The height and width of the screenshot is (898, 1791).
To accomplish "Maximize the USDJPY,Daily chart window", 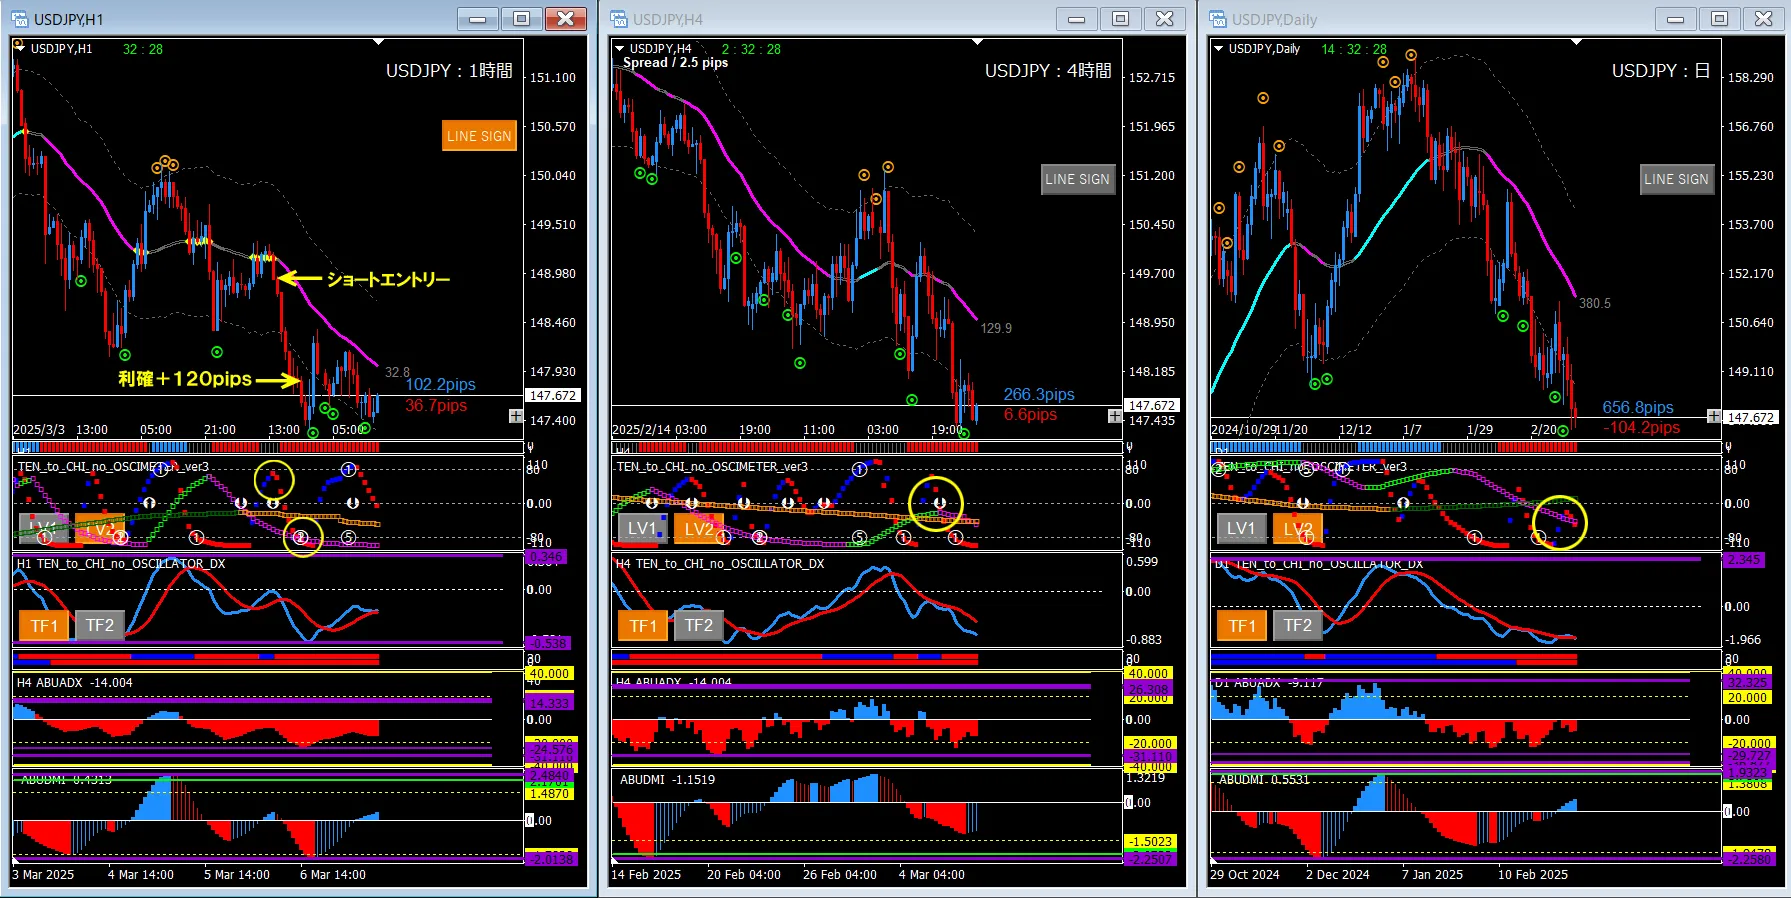I will point(1720,19).
